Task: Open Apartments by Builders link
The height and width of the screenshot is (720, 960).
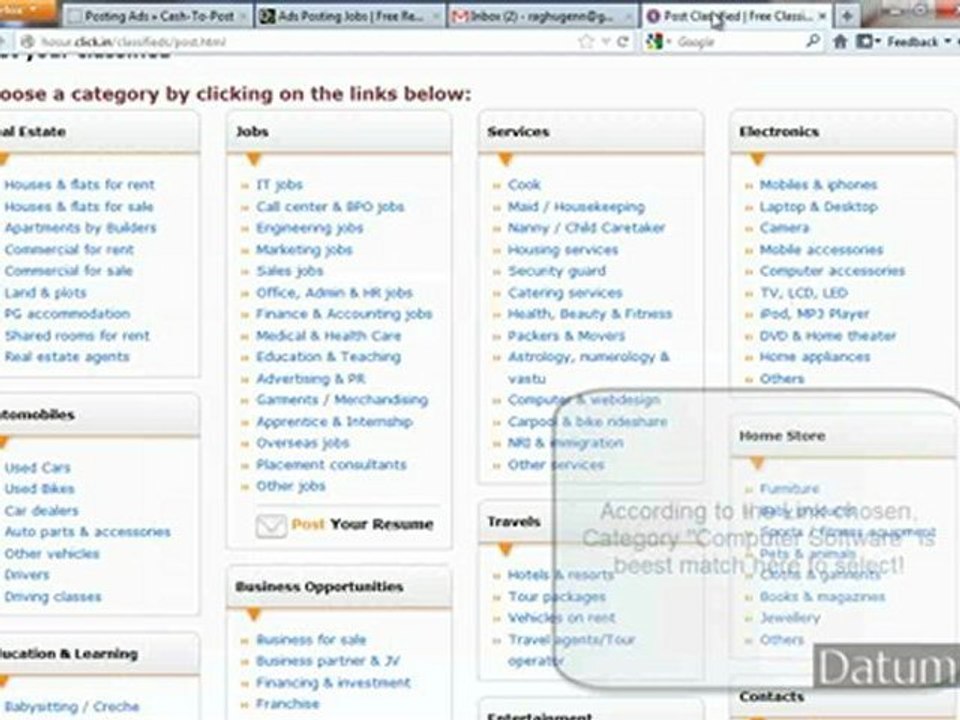Action: point(80,228)
